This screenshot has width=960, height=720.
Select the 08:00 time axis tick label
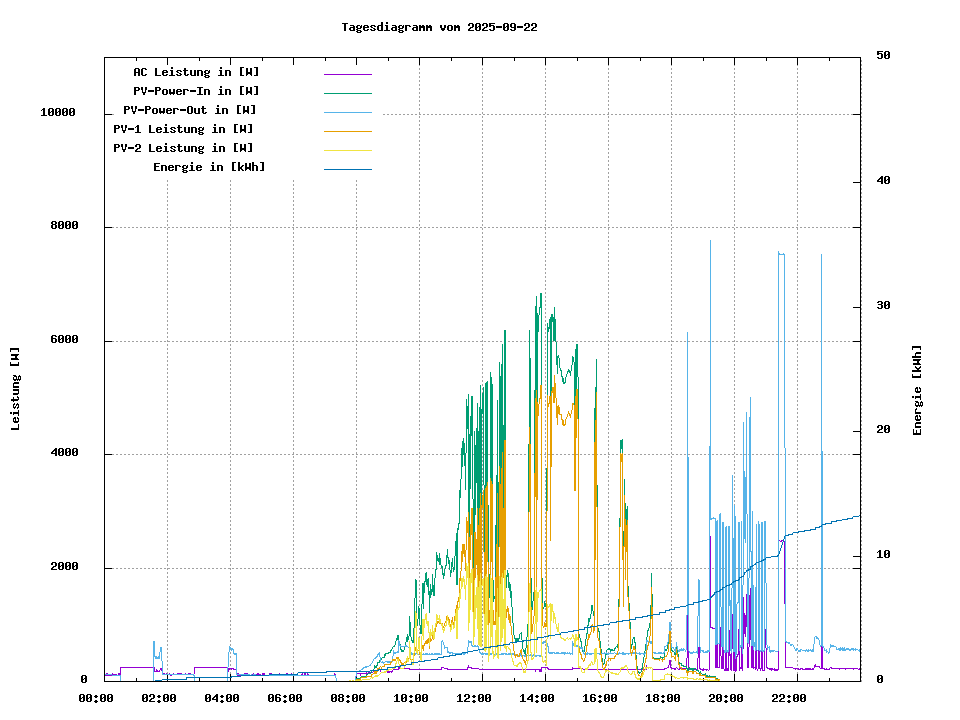(348, 698)
